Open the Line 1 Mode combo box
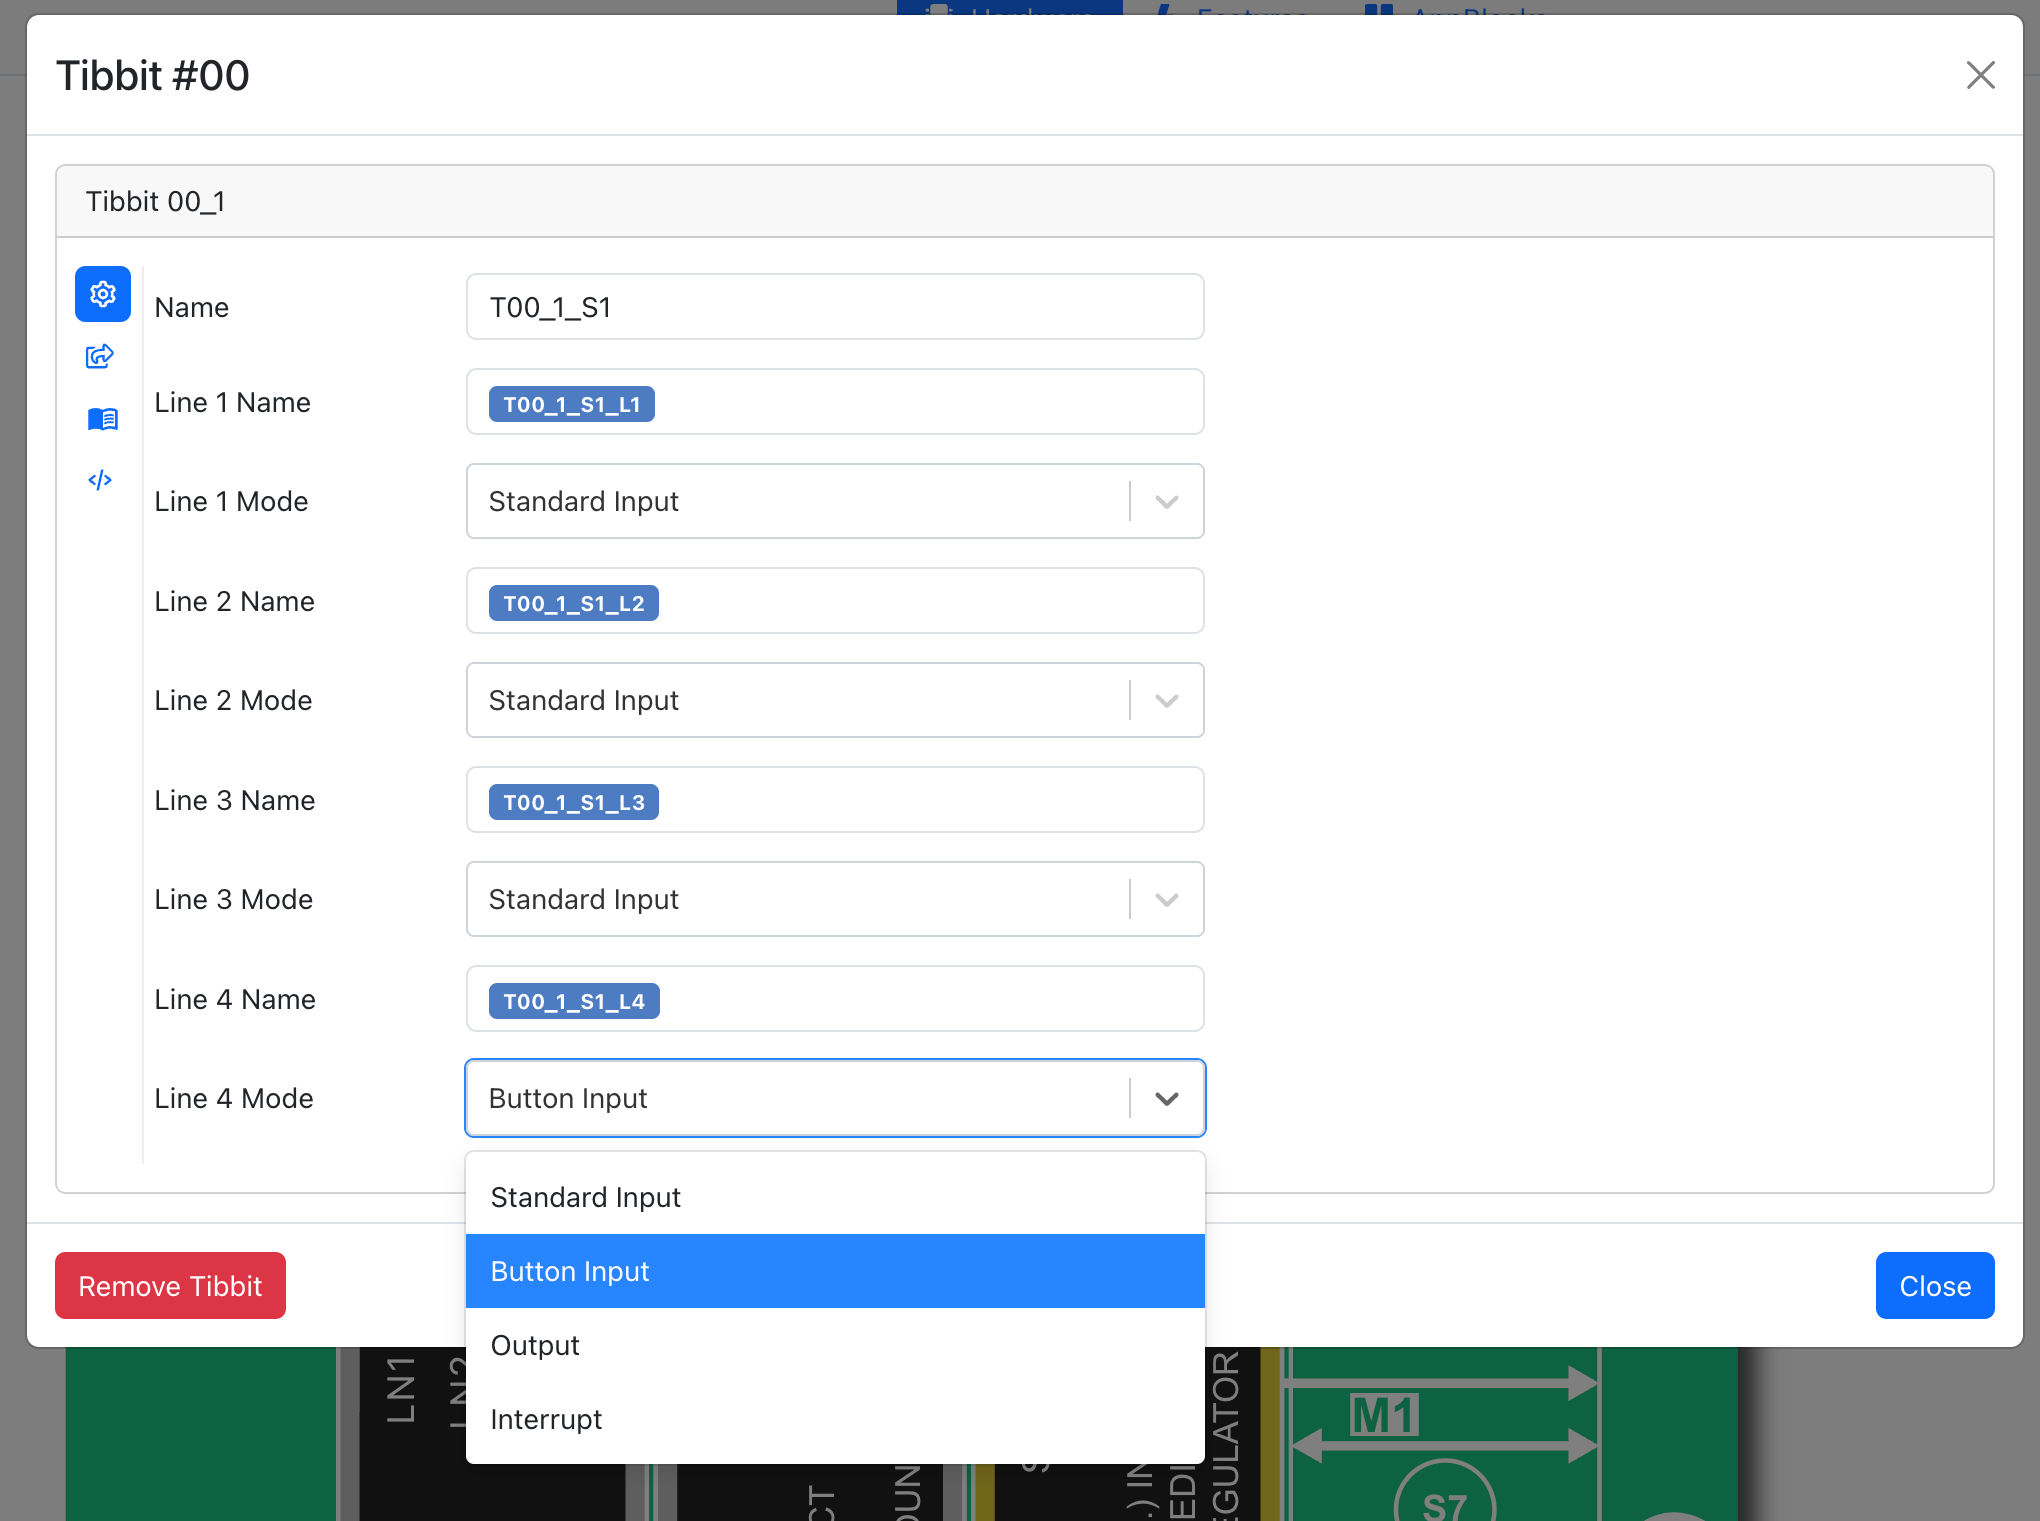 835,501
